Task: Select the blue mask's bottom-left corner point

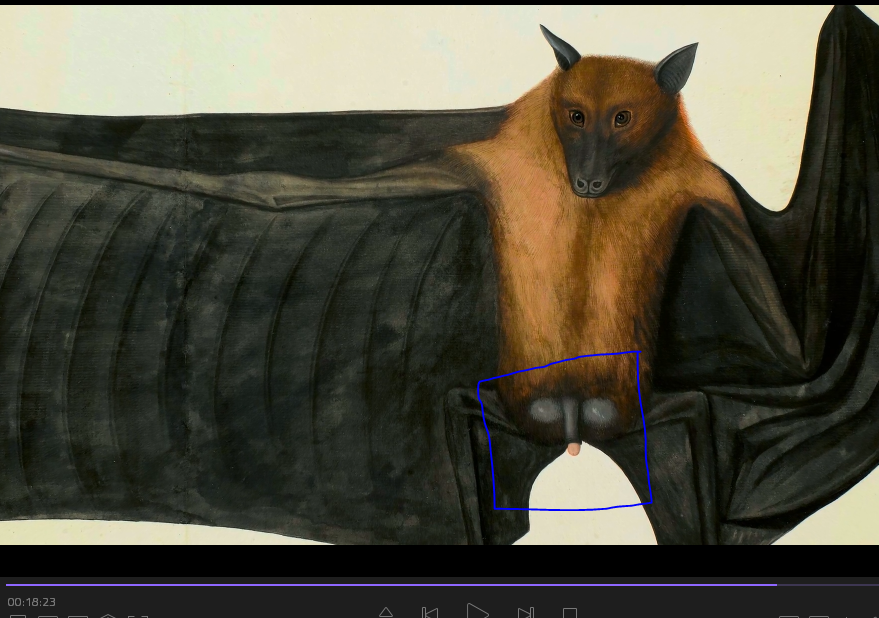Action: click(495, 508)
